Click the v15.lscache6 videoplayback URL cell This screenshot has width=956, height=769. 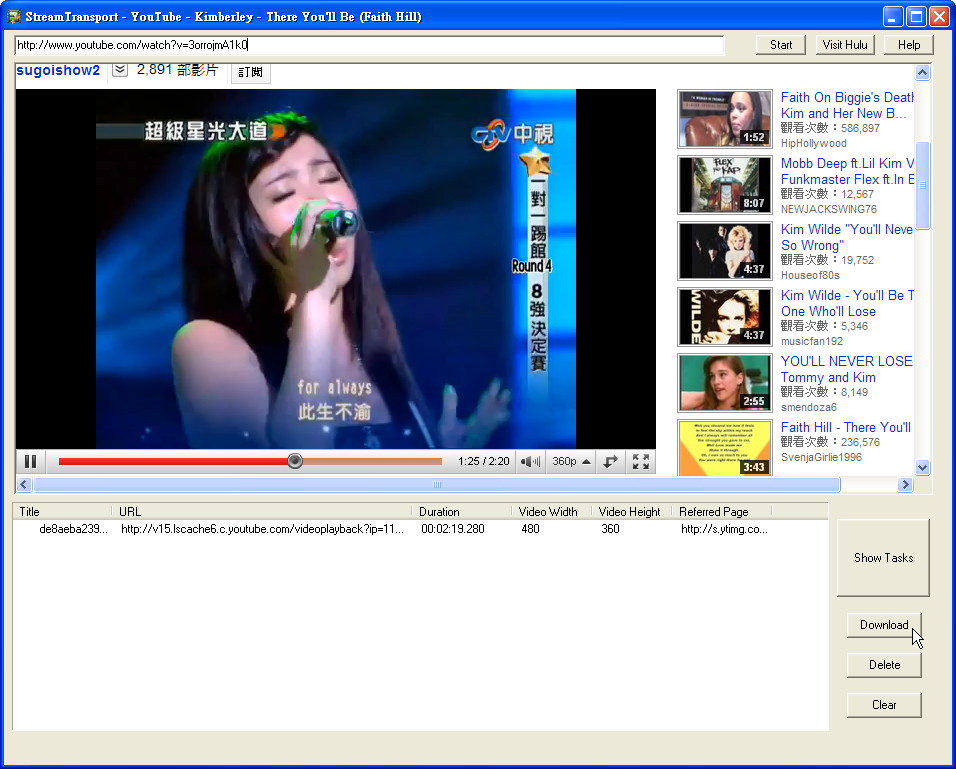(x=262, y=529)
